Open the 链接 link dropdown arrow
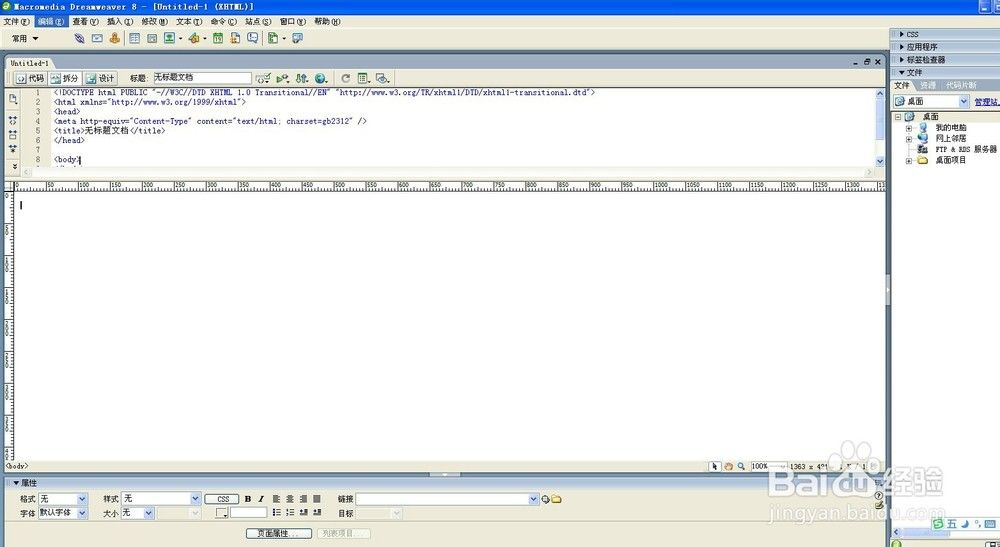 pos(533,499)
